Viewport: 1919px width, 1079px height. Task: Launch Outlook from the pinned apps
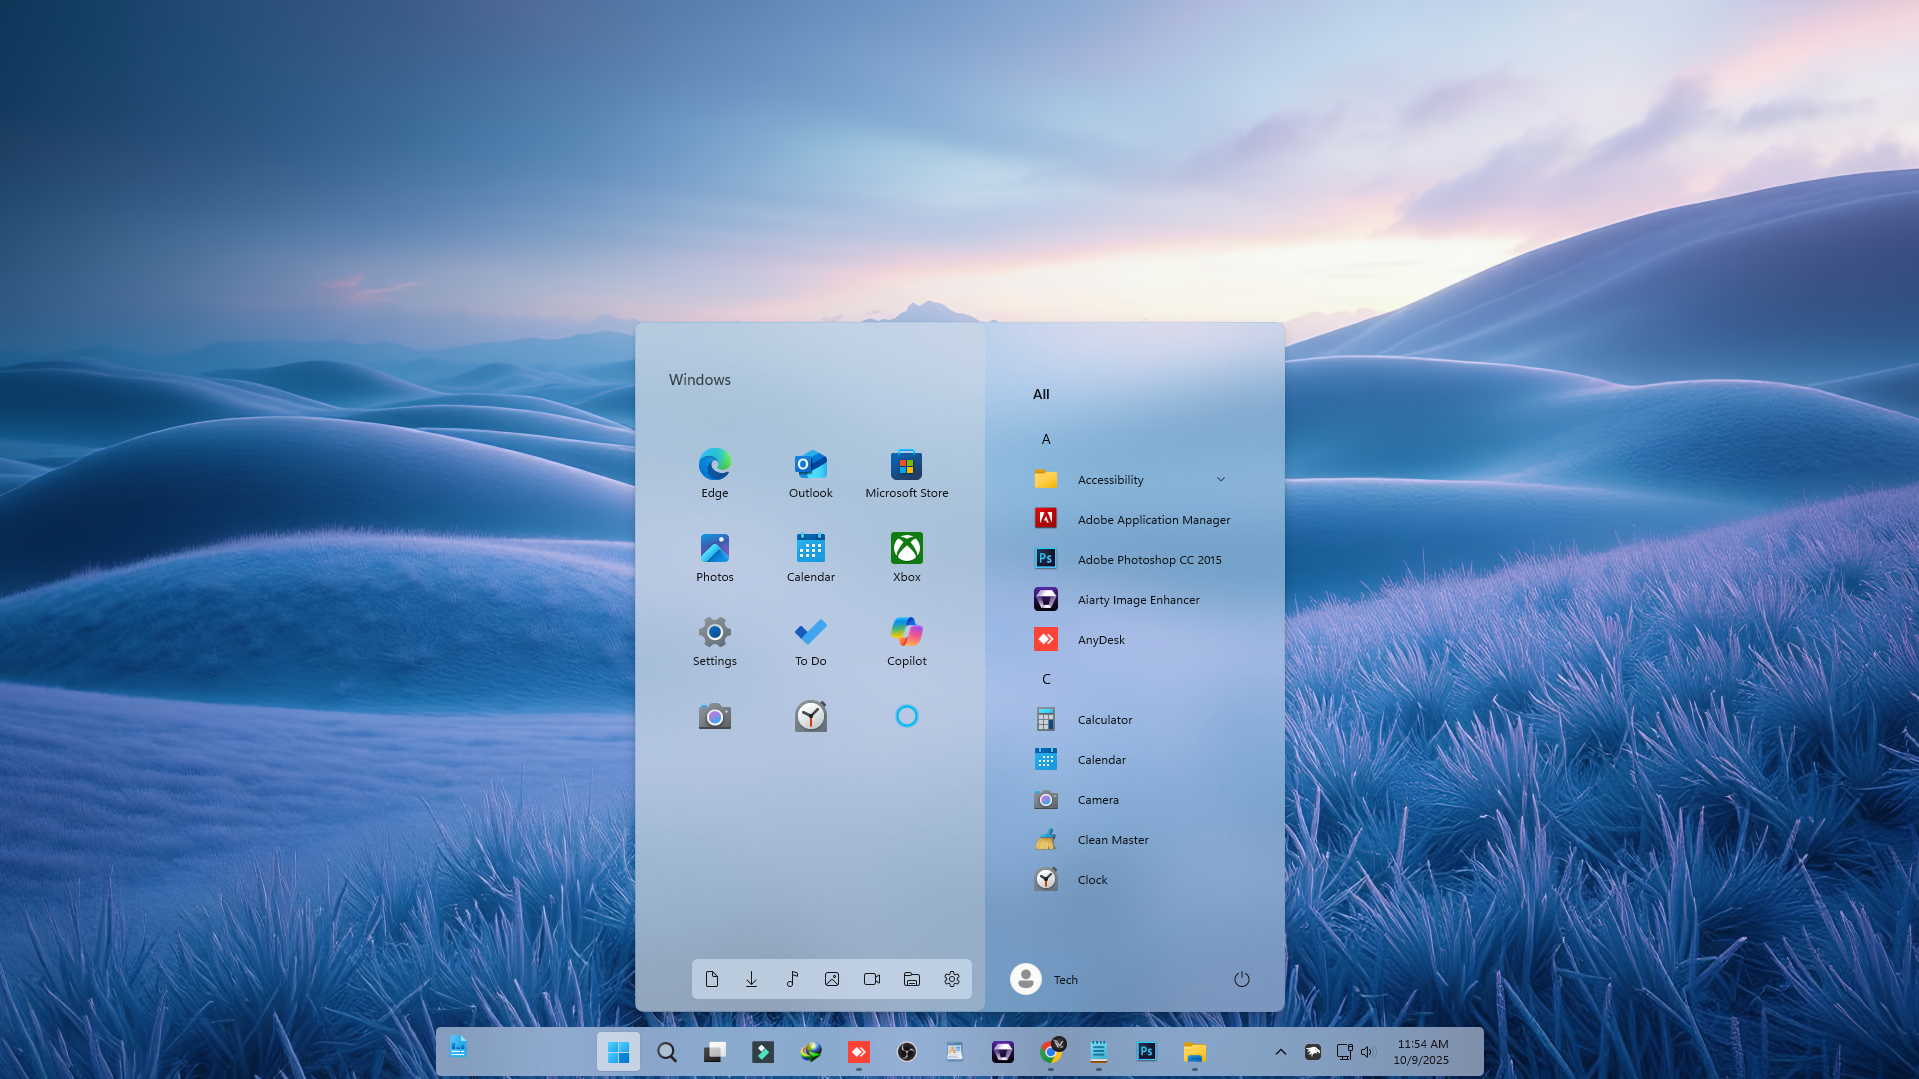coord(810,472)
